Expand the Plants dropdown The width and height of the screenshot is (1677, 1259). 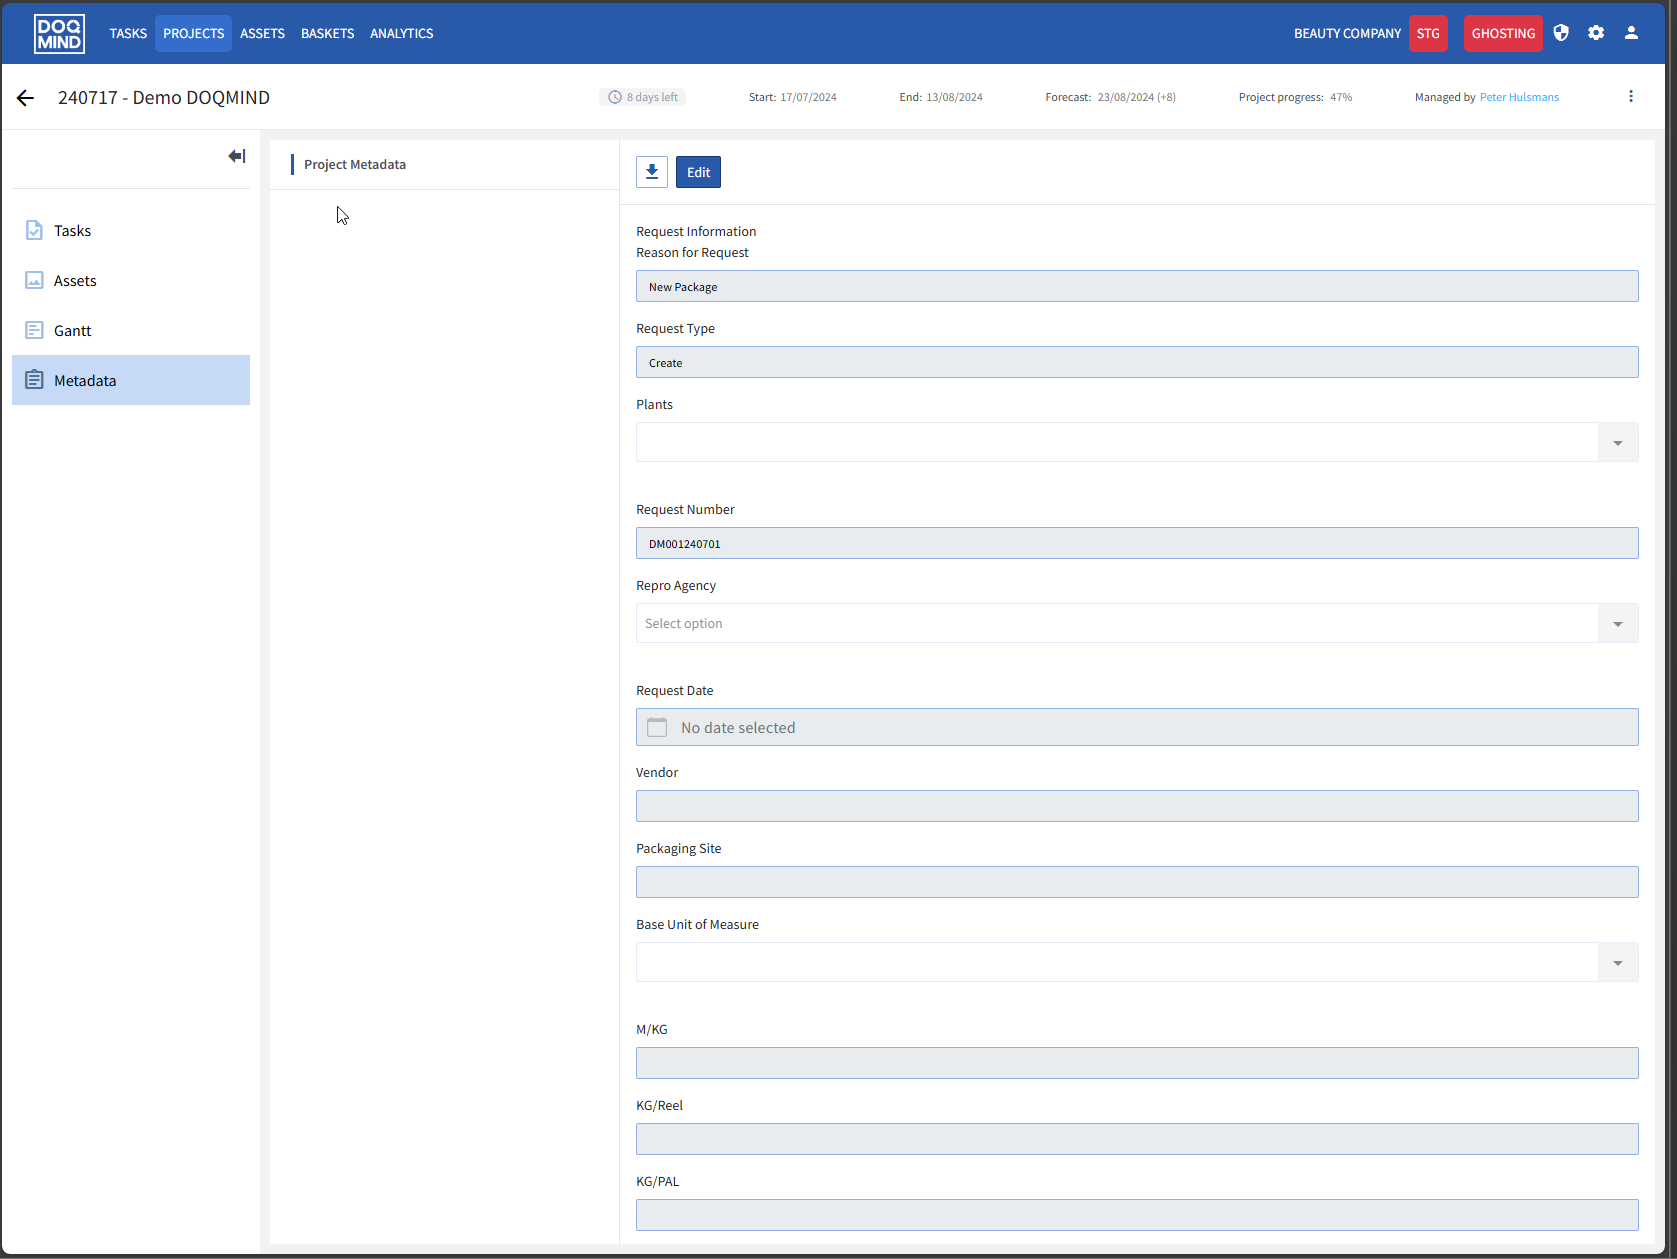tap(1617, 442)
